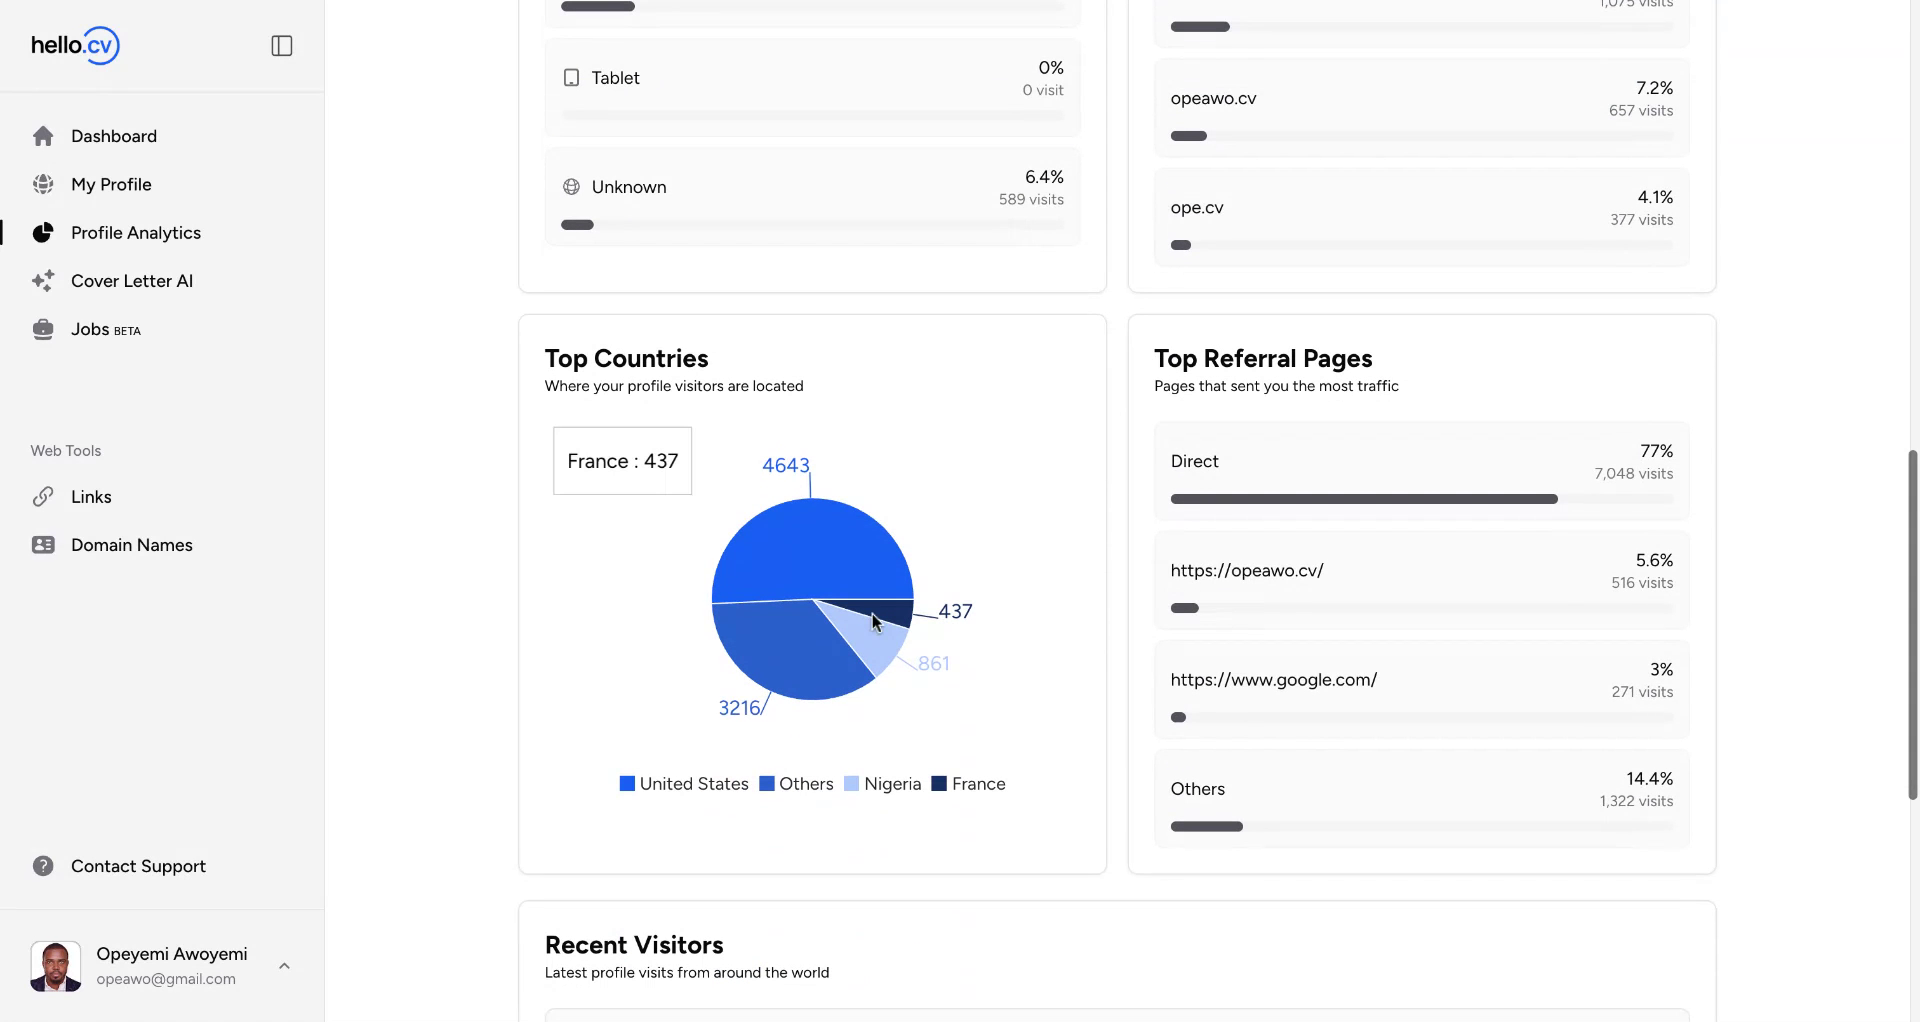Click the Dashboard home icon
The width and height of the screenshot is (1920, 1022).
(43, 136)
